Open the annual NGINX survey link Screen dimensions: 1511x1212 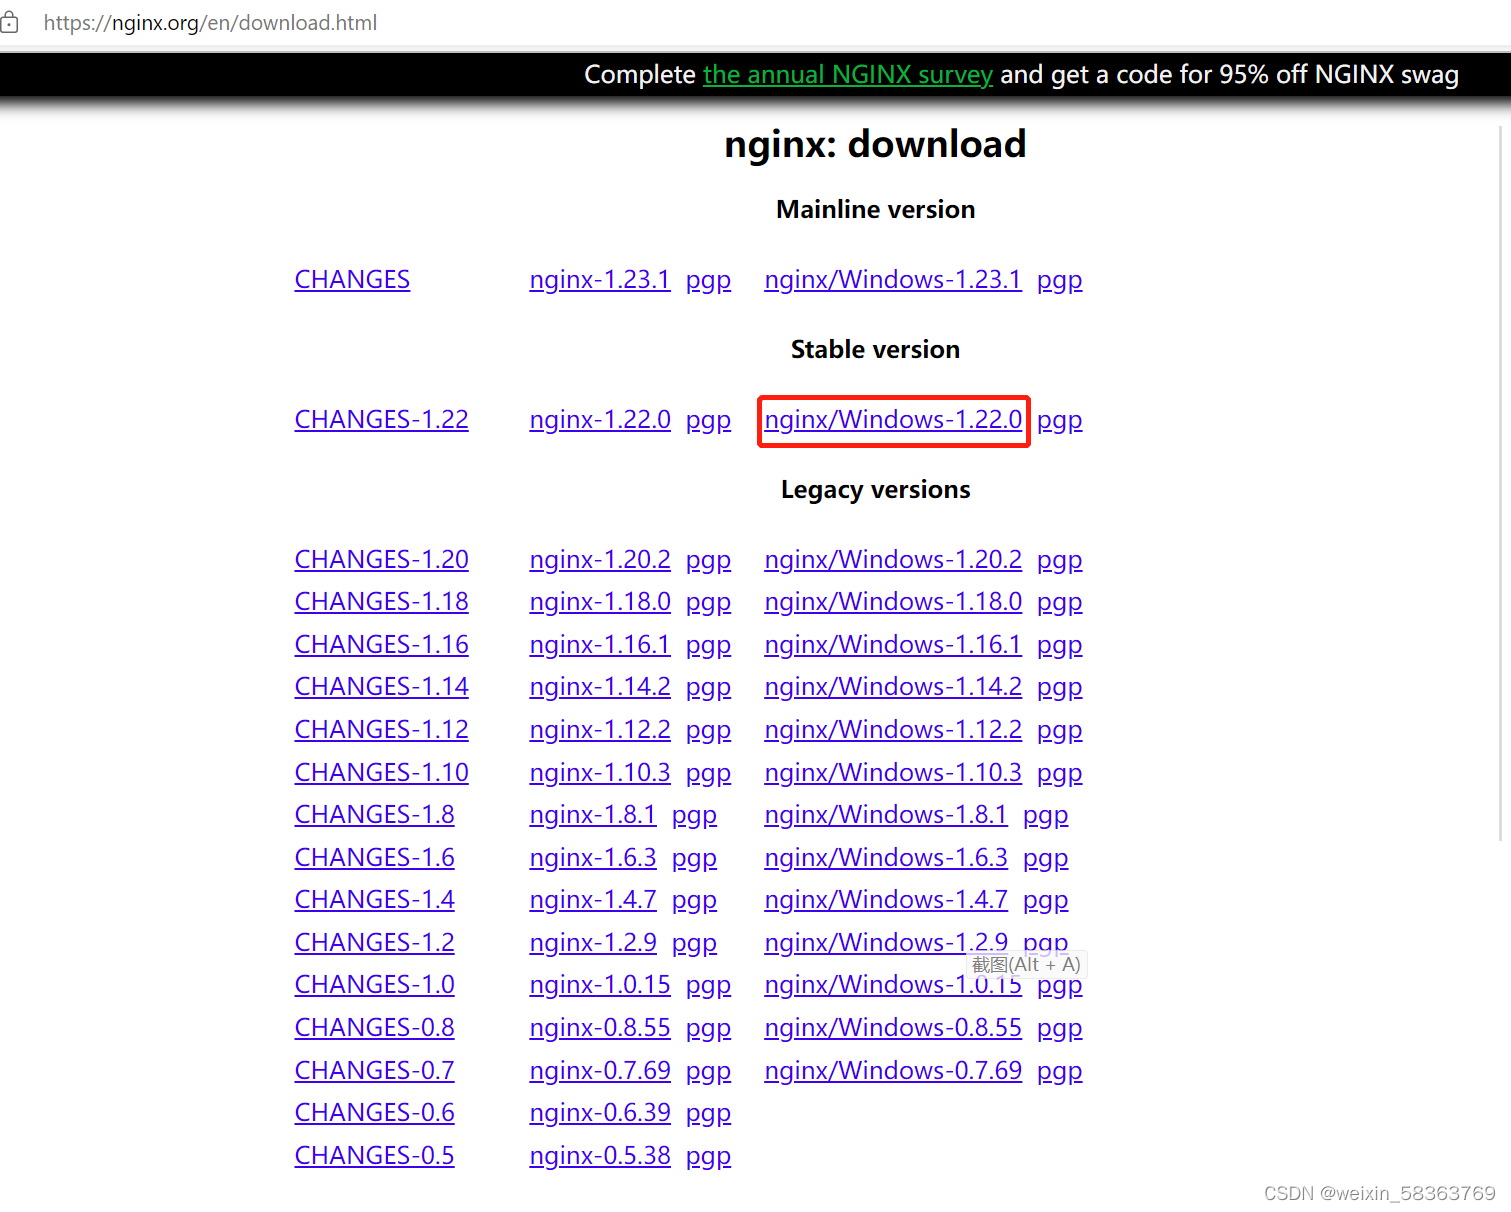click(847, 75)
